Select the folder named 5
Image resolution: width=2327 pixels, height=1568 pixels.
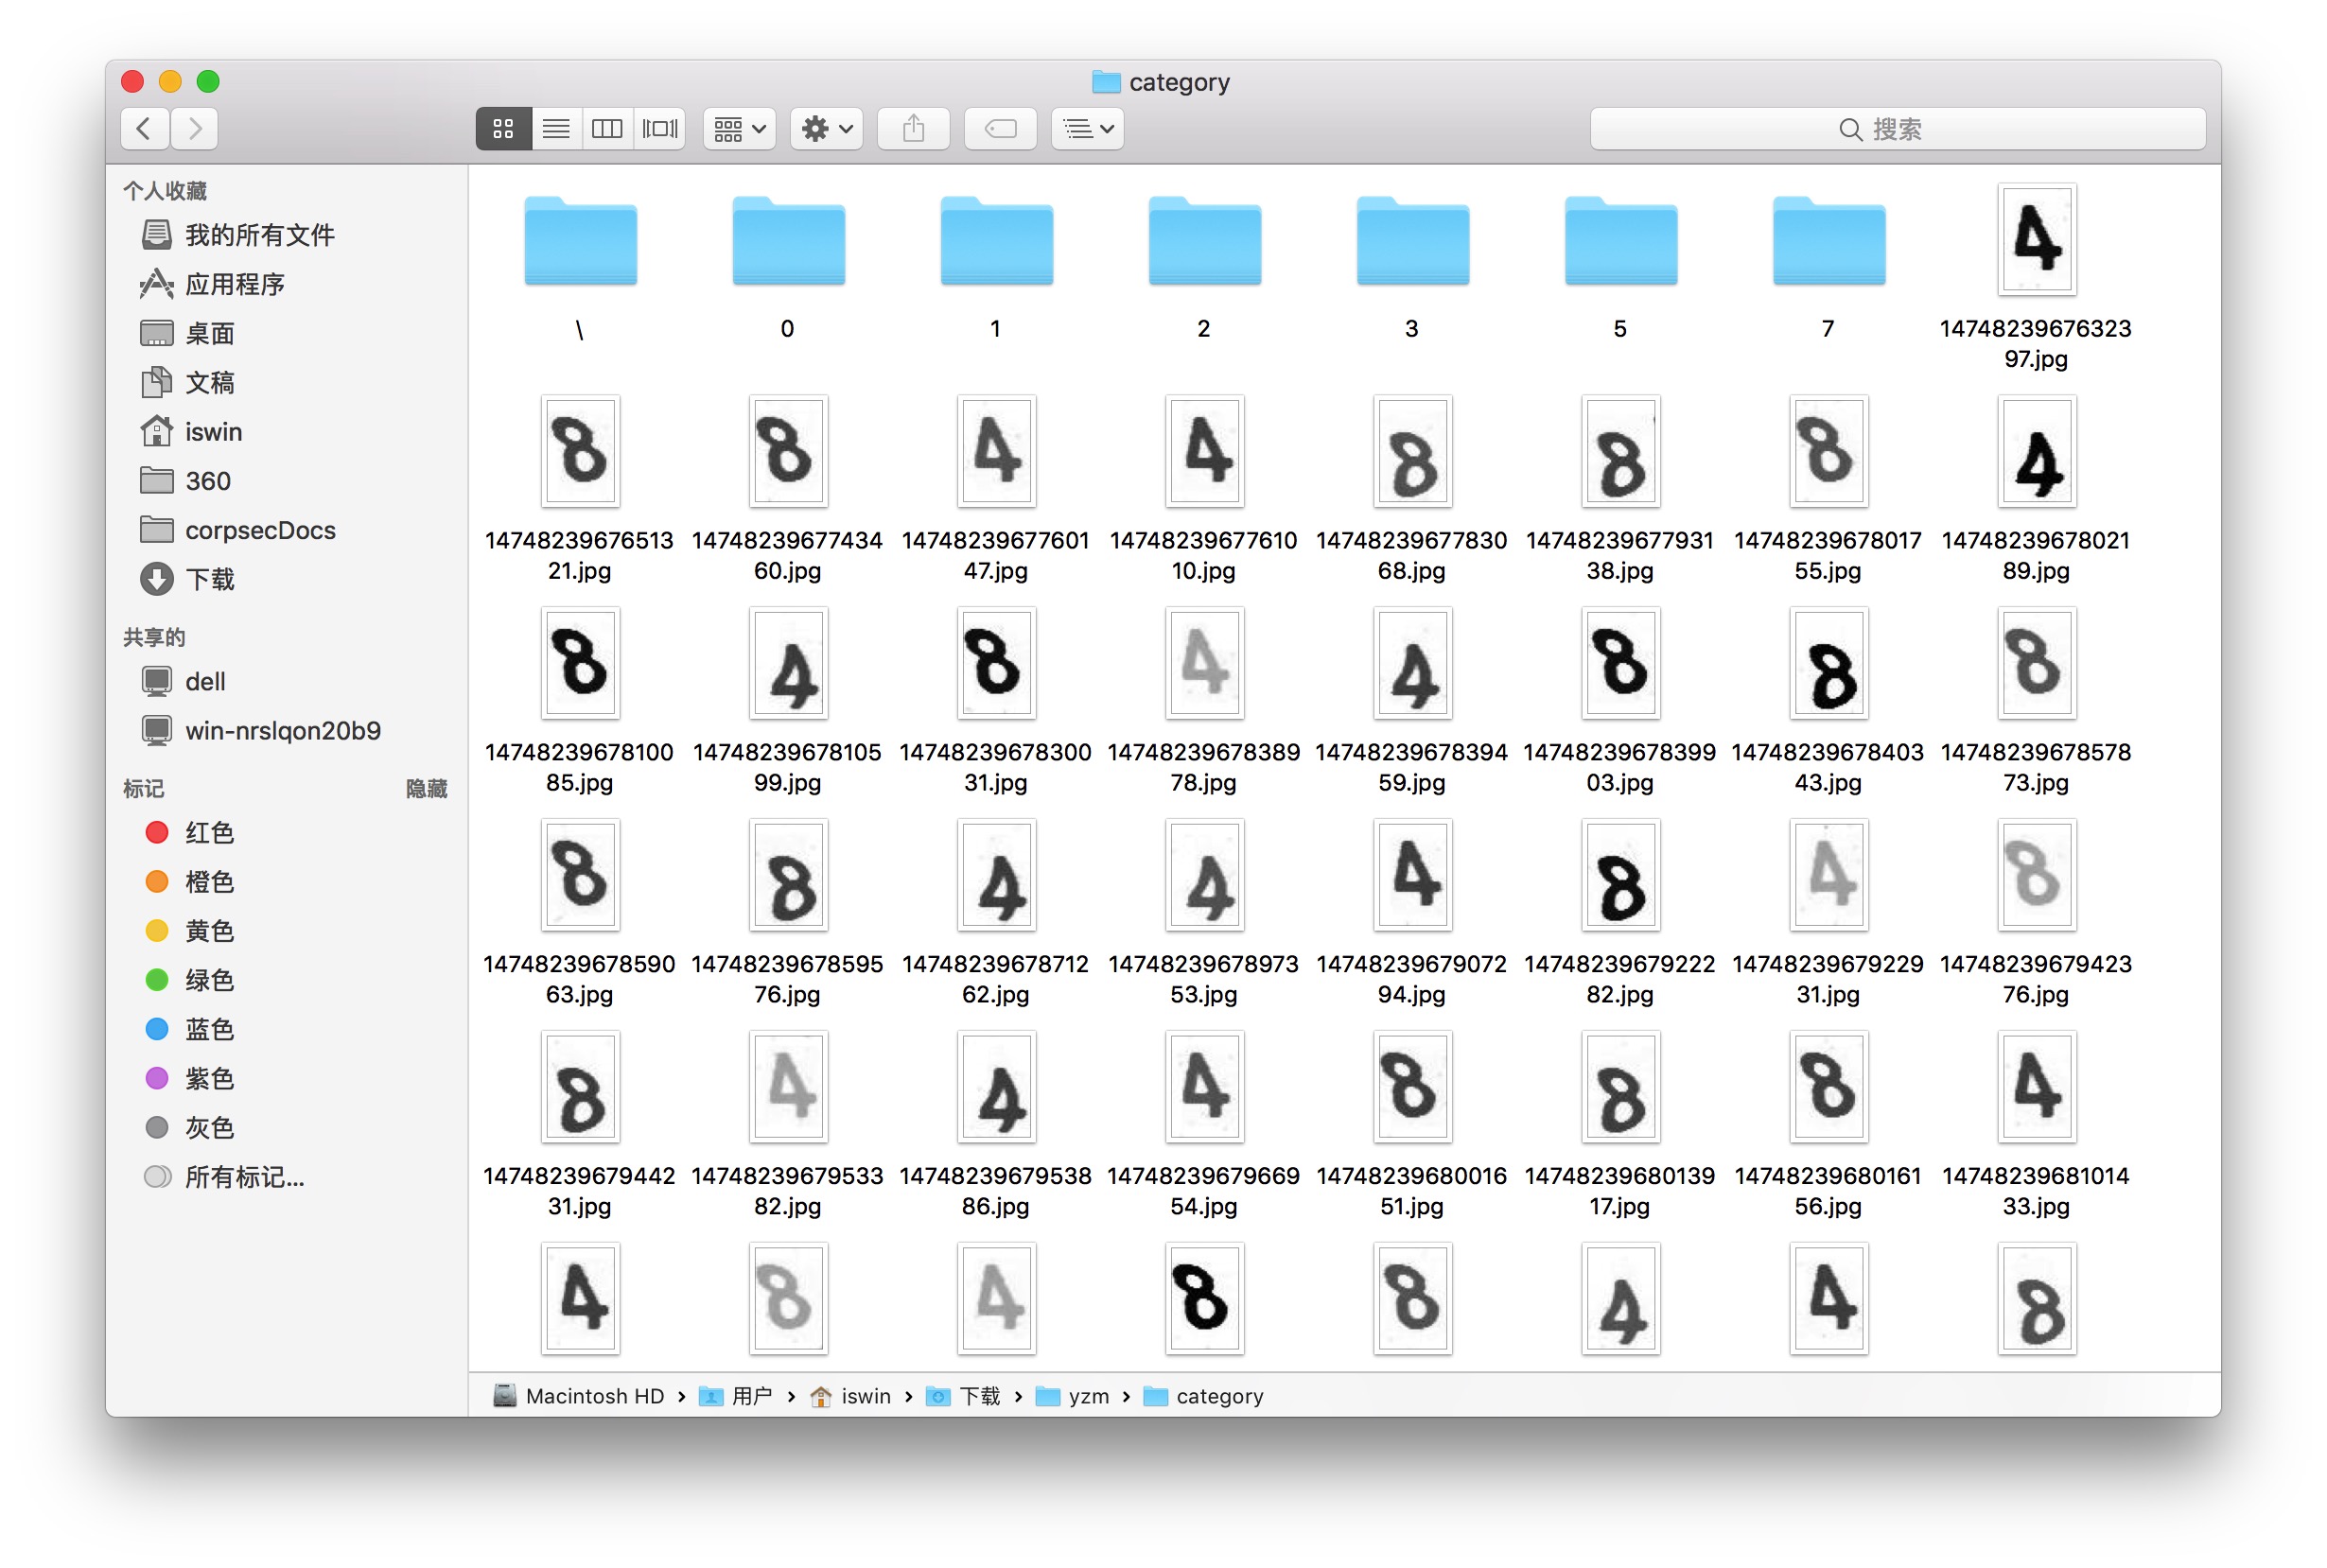(1620, 241)
